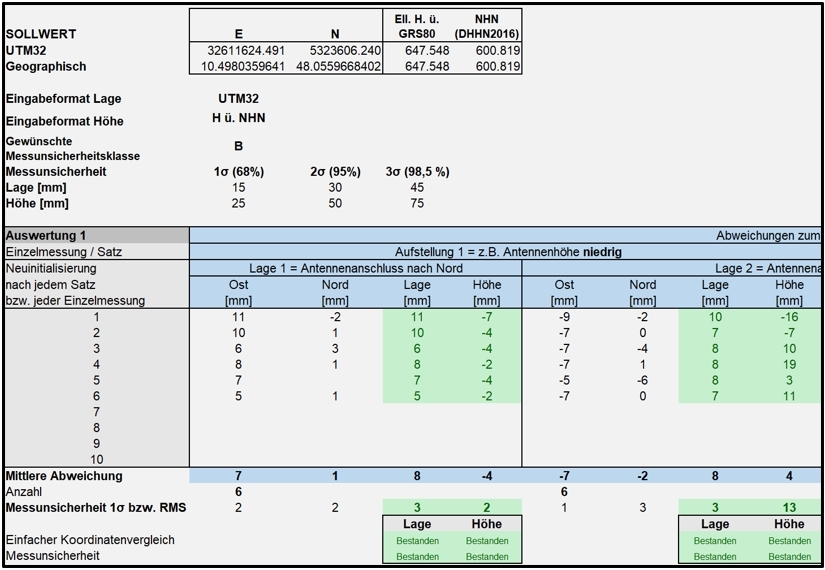Screen dimensions: 825x570
Task: Select the Höhe [mm] 2σ value 50
Action: pos(335,204)
